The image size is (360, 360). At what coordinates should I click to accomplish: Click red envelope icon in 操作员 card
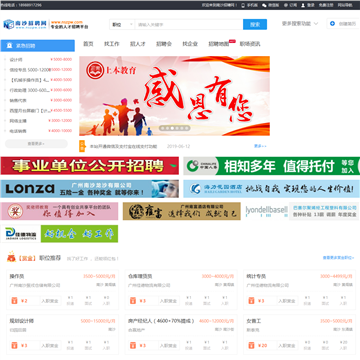click(x=14, y=301)
